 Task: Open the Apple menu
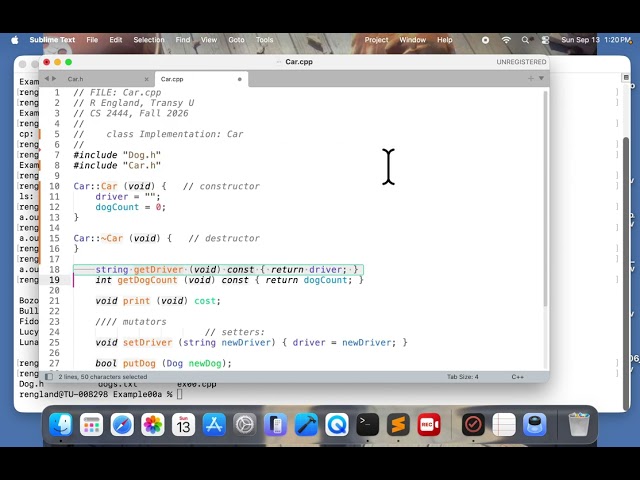point(15,40)
